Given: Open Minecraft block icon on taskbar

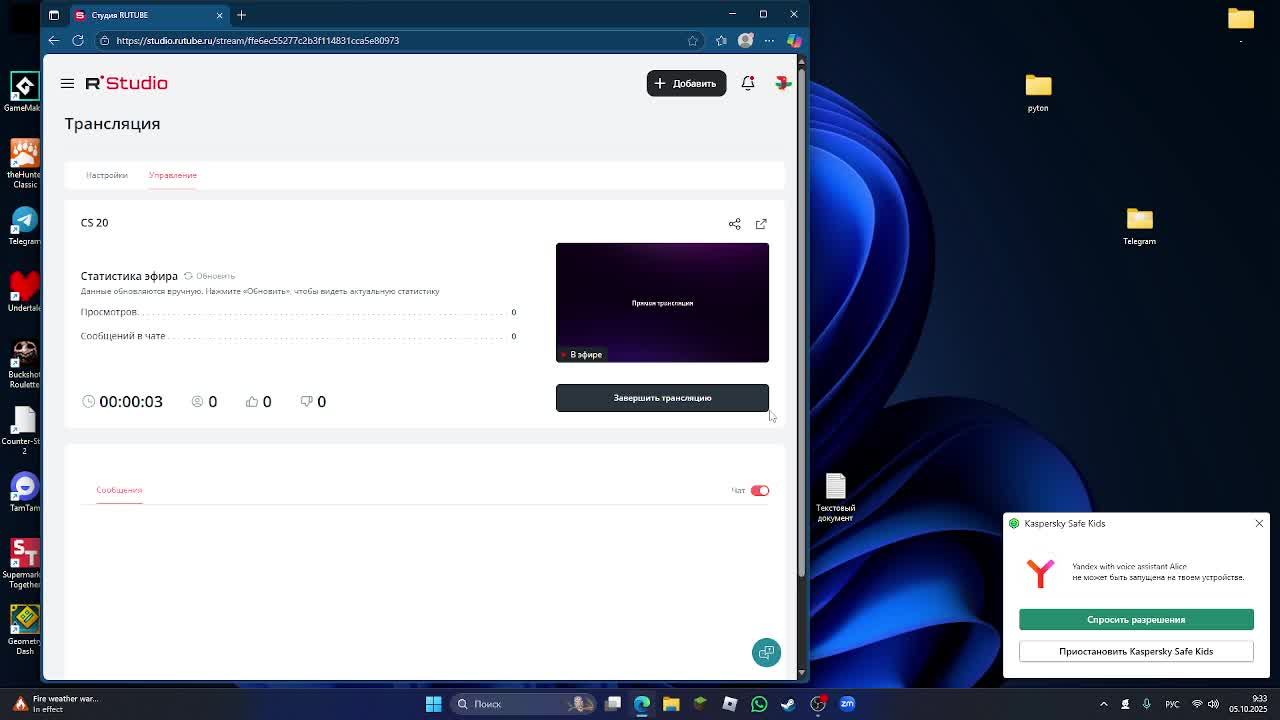Looking at the screenshot, I should (700, 704).
